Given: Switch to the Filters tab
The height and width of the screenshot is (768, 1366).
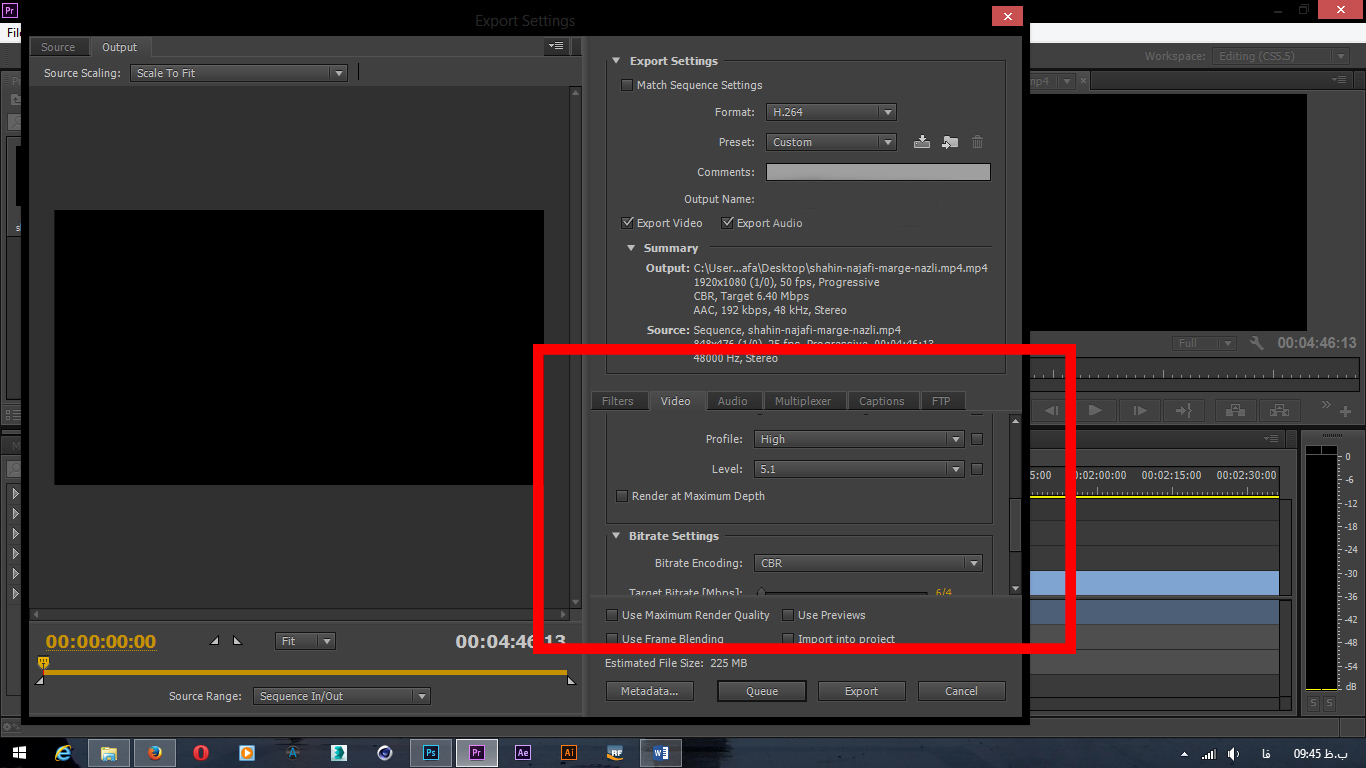Looking at the screenshot, I should point(618,401).
